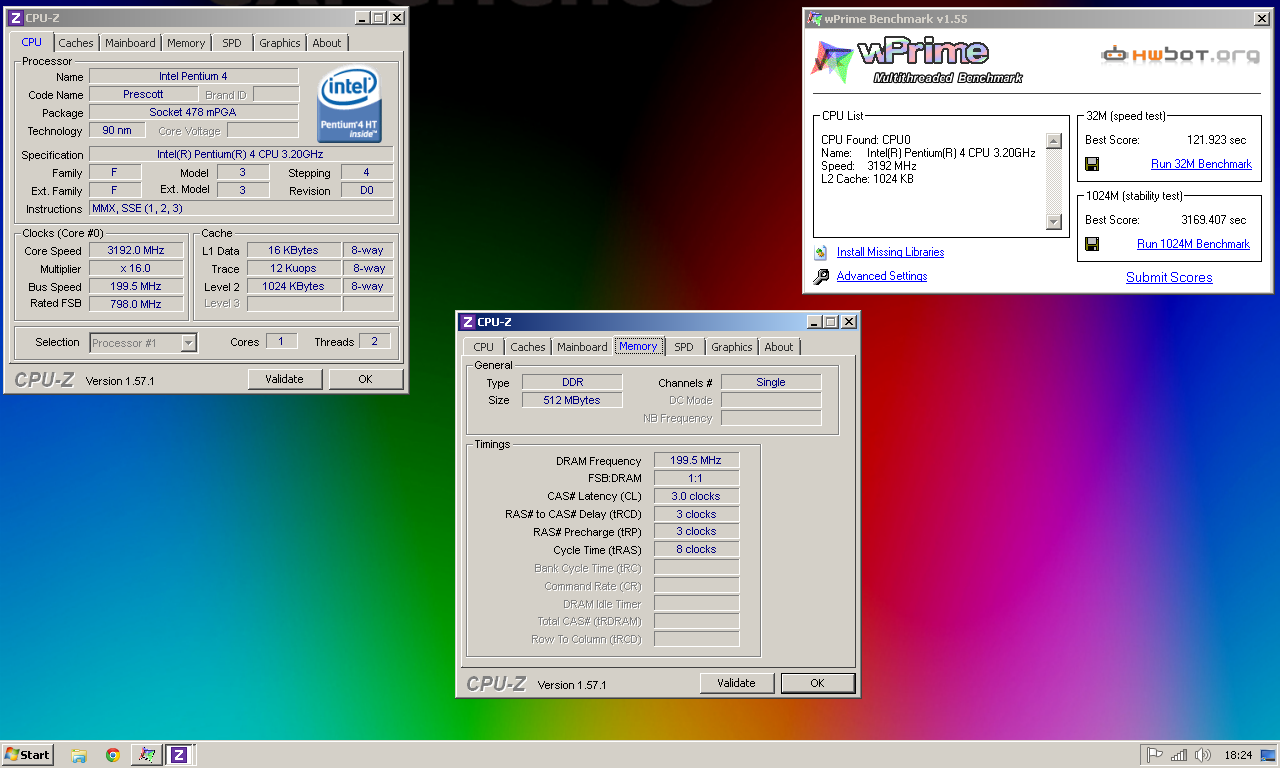
Task: Select Caches tab in Memory window
Action: click(x=528, y=347)
